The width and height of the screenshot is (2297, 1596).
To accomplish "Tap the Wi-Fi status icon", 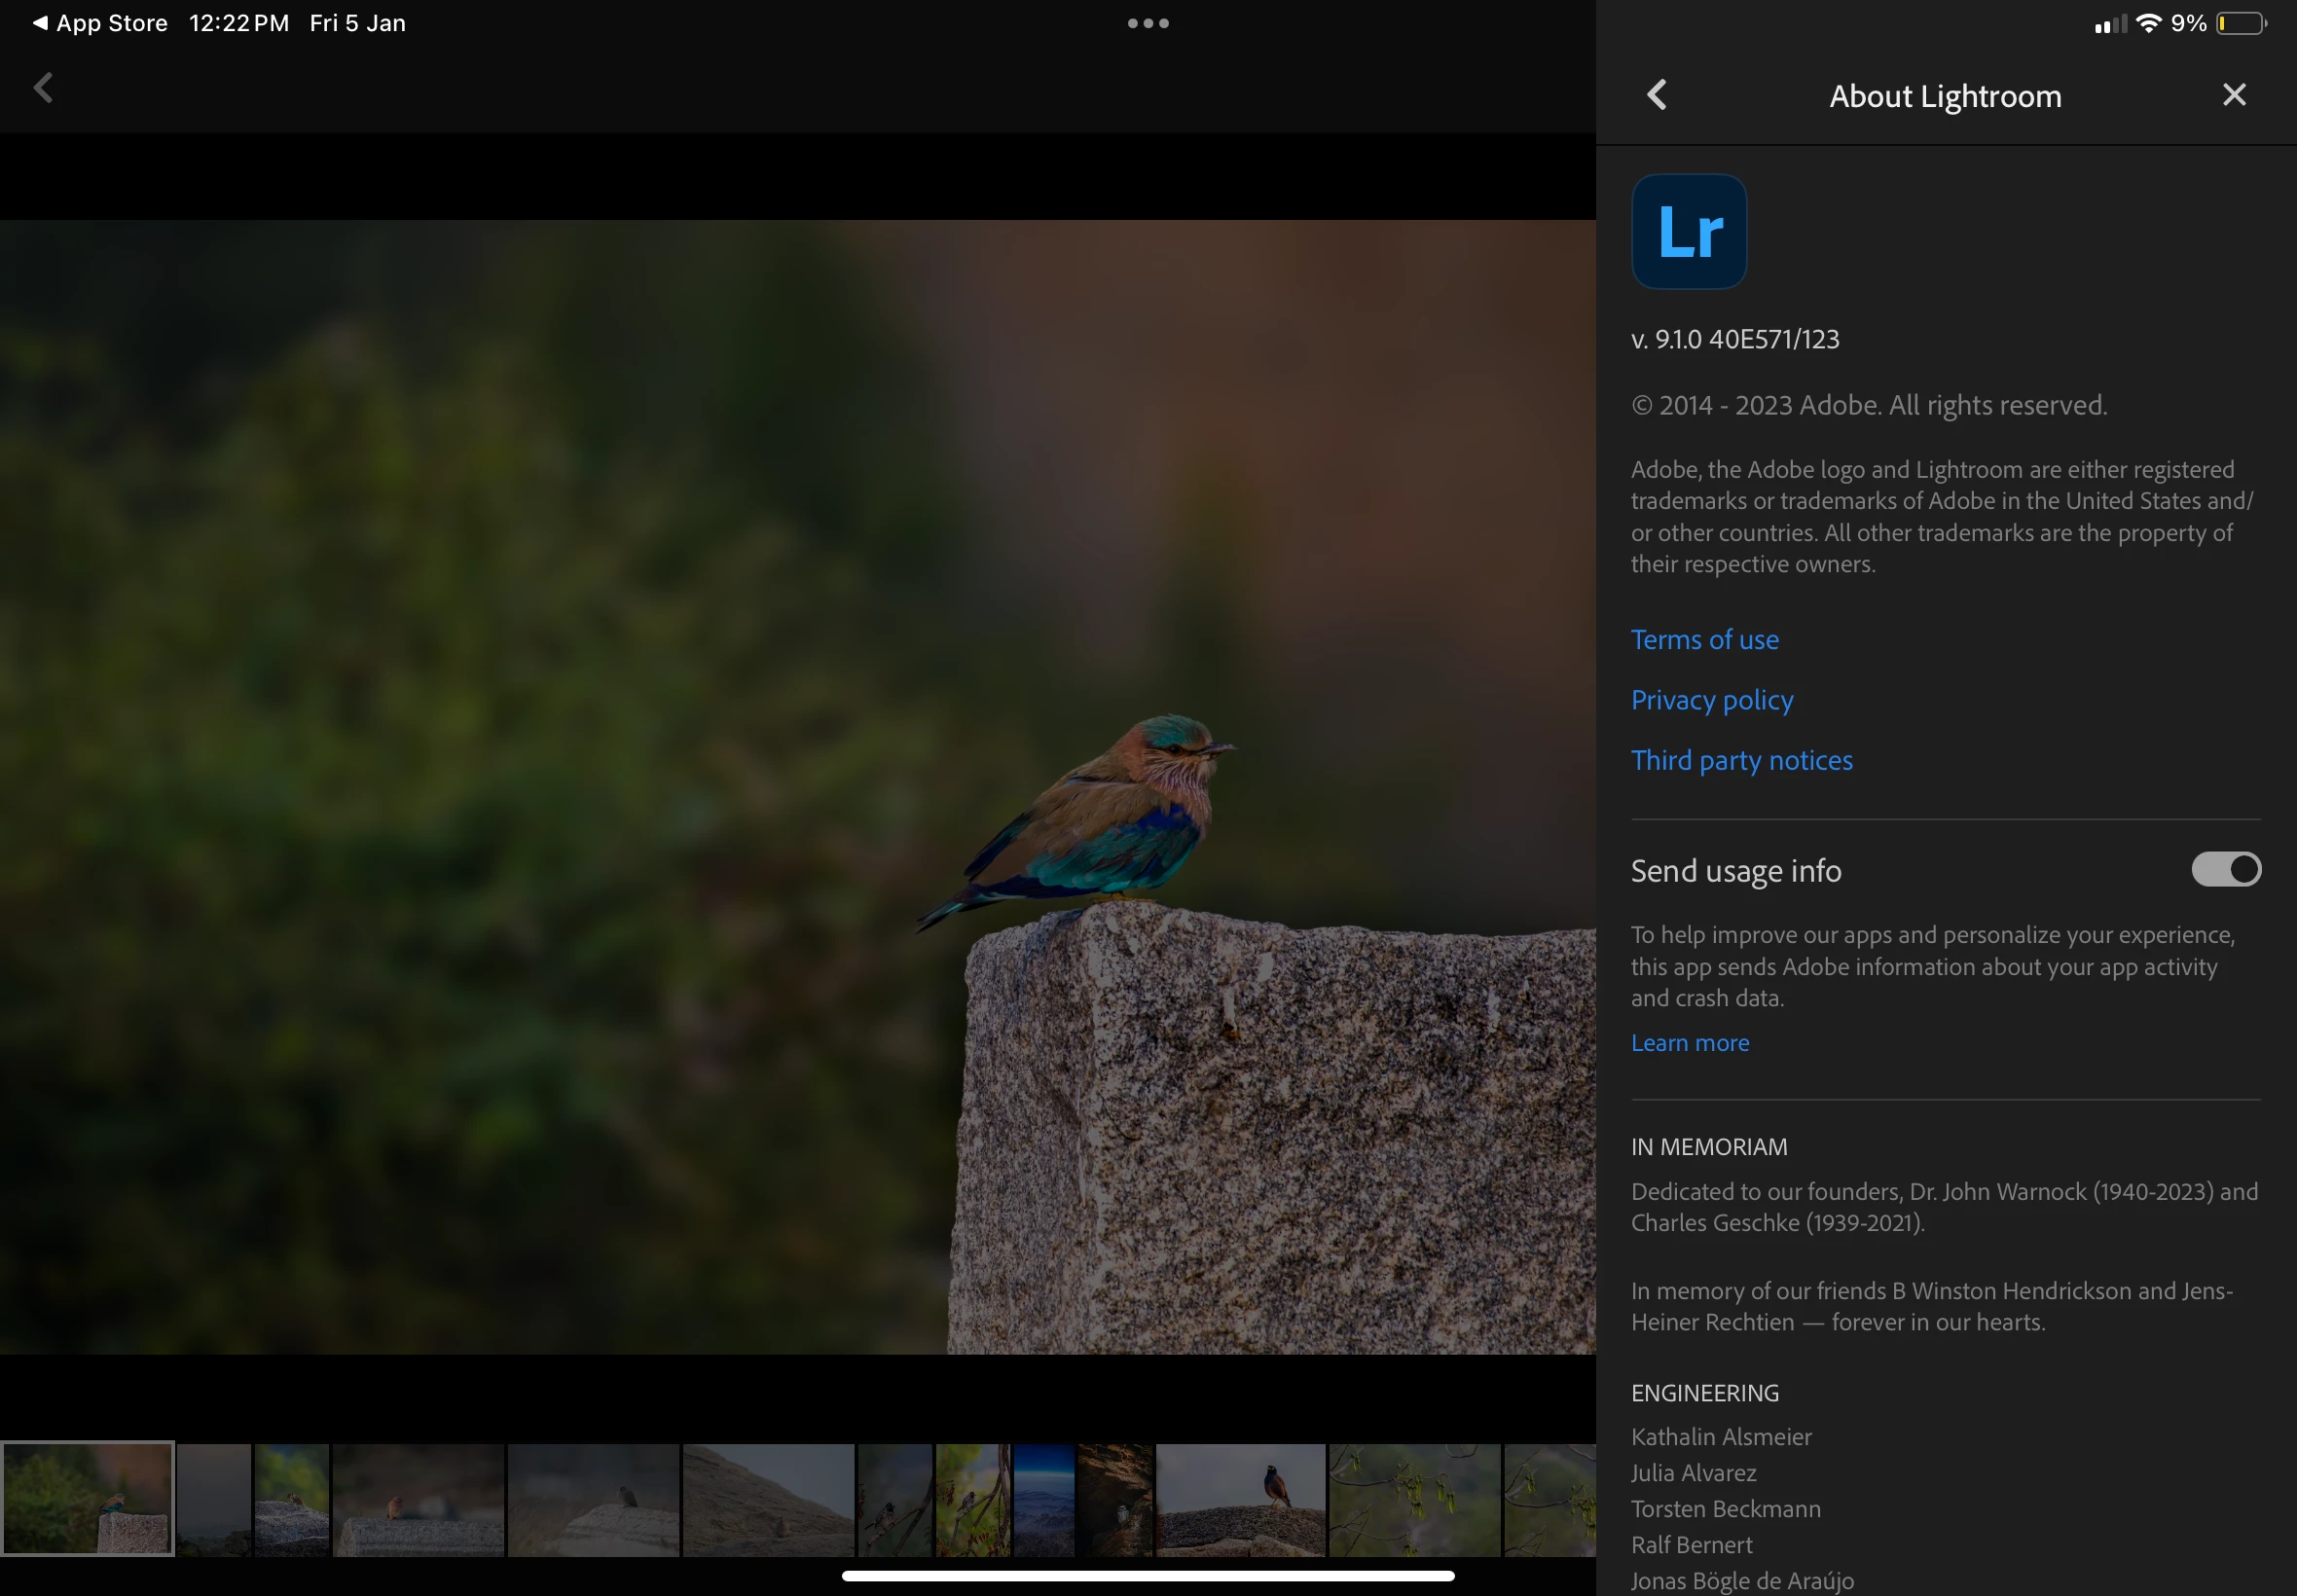I will coord(2148,23).
